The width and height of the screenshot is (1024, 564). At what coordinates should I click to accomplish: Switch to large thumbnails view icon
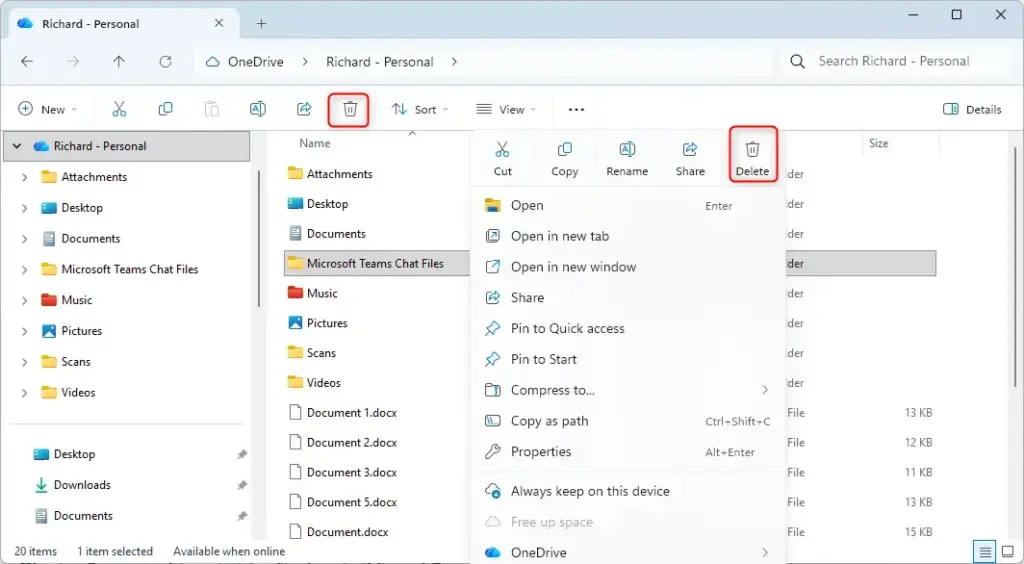tap(1008, 551)
